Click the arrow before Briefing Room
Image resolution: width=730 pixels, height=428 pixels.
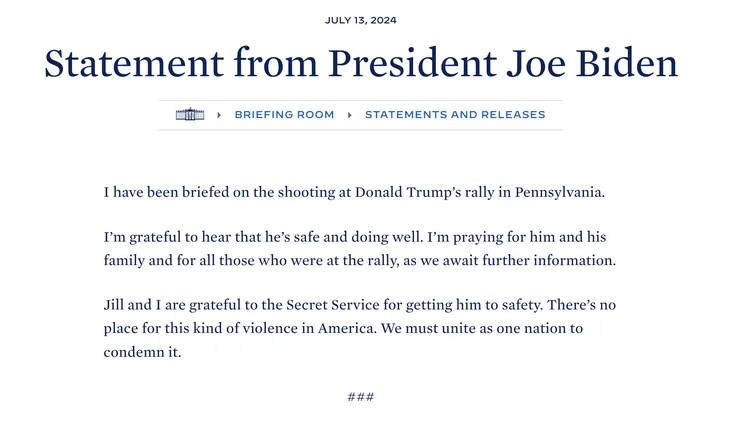tap(219, 115)
